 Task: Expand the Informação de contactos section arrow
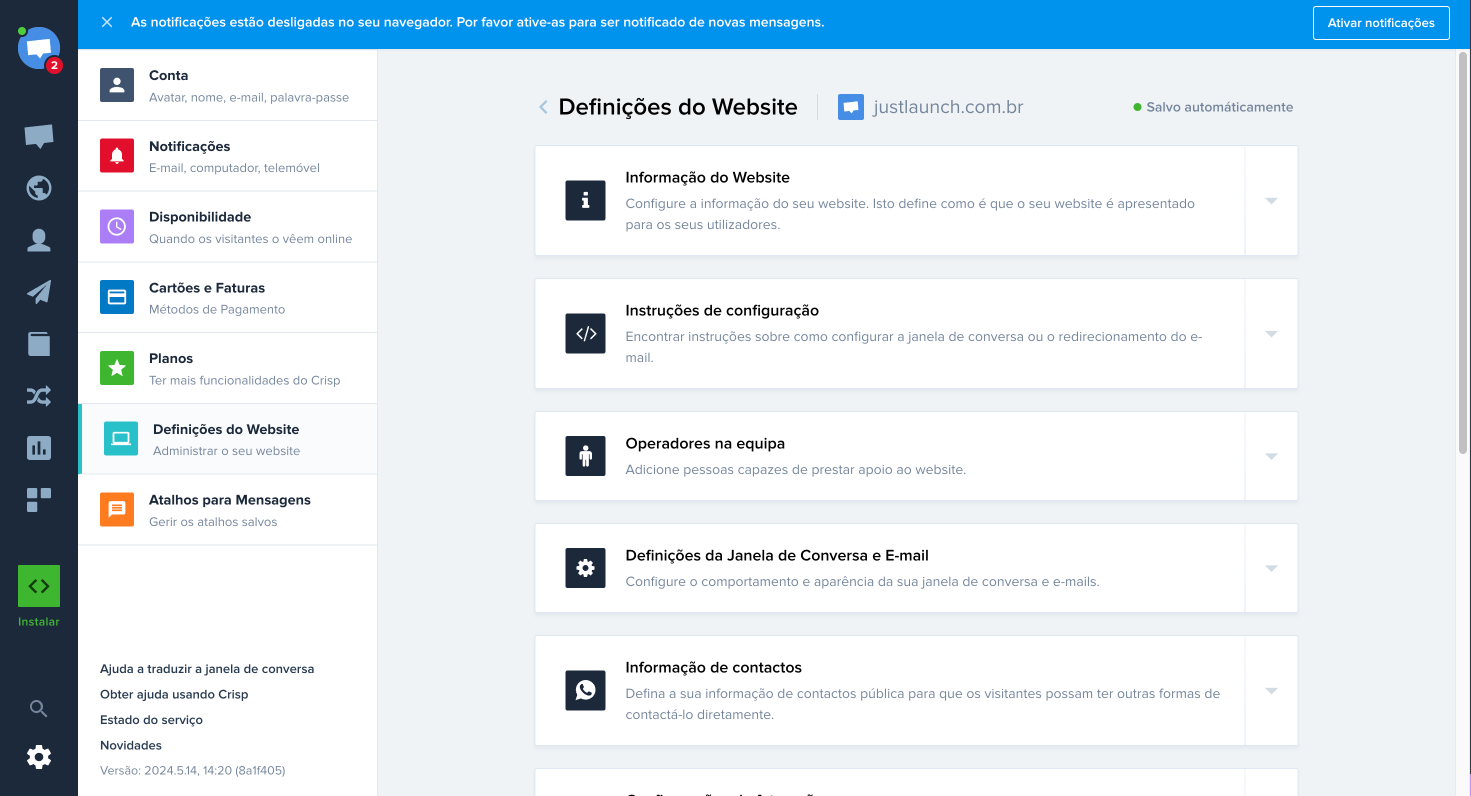coord(1271,691)
